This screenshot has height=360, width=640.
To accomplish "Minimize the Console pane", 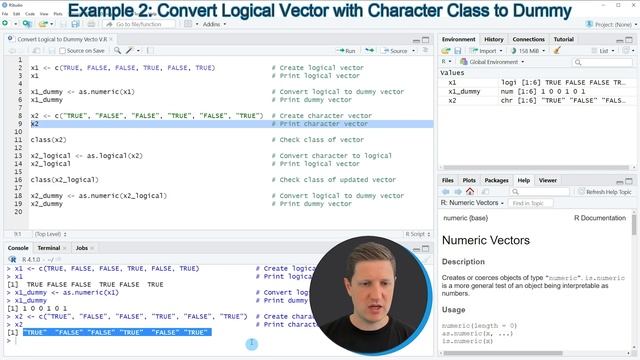I will pyautogui.click(x=416, y=249).
